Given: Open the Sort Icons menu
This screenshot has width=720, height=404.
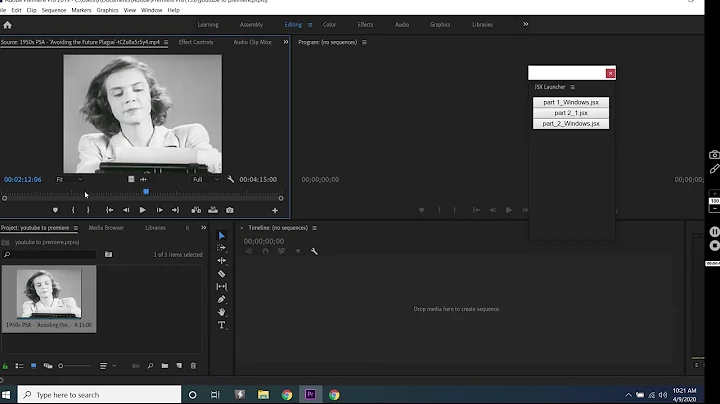Looking at the screenshot, I should pos(107,366).
